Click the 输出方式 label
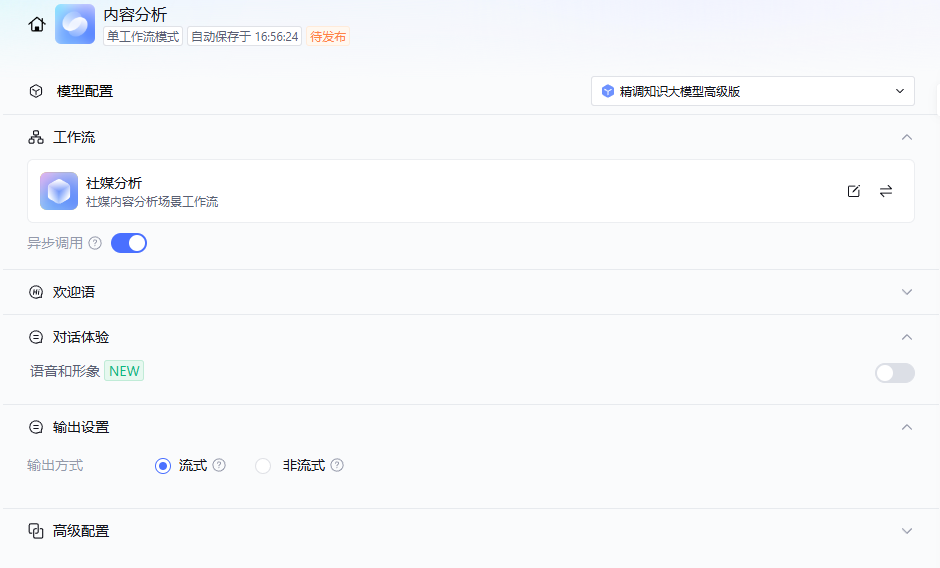This screenshot has height=568, width=940. coord(55,465)
